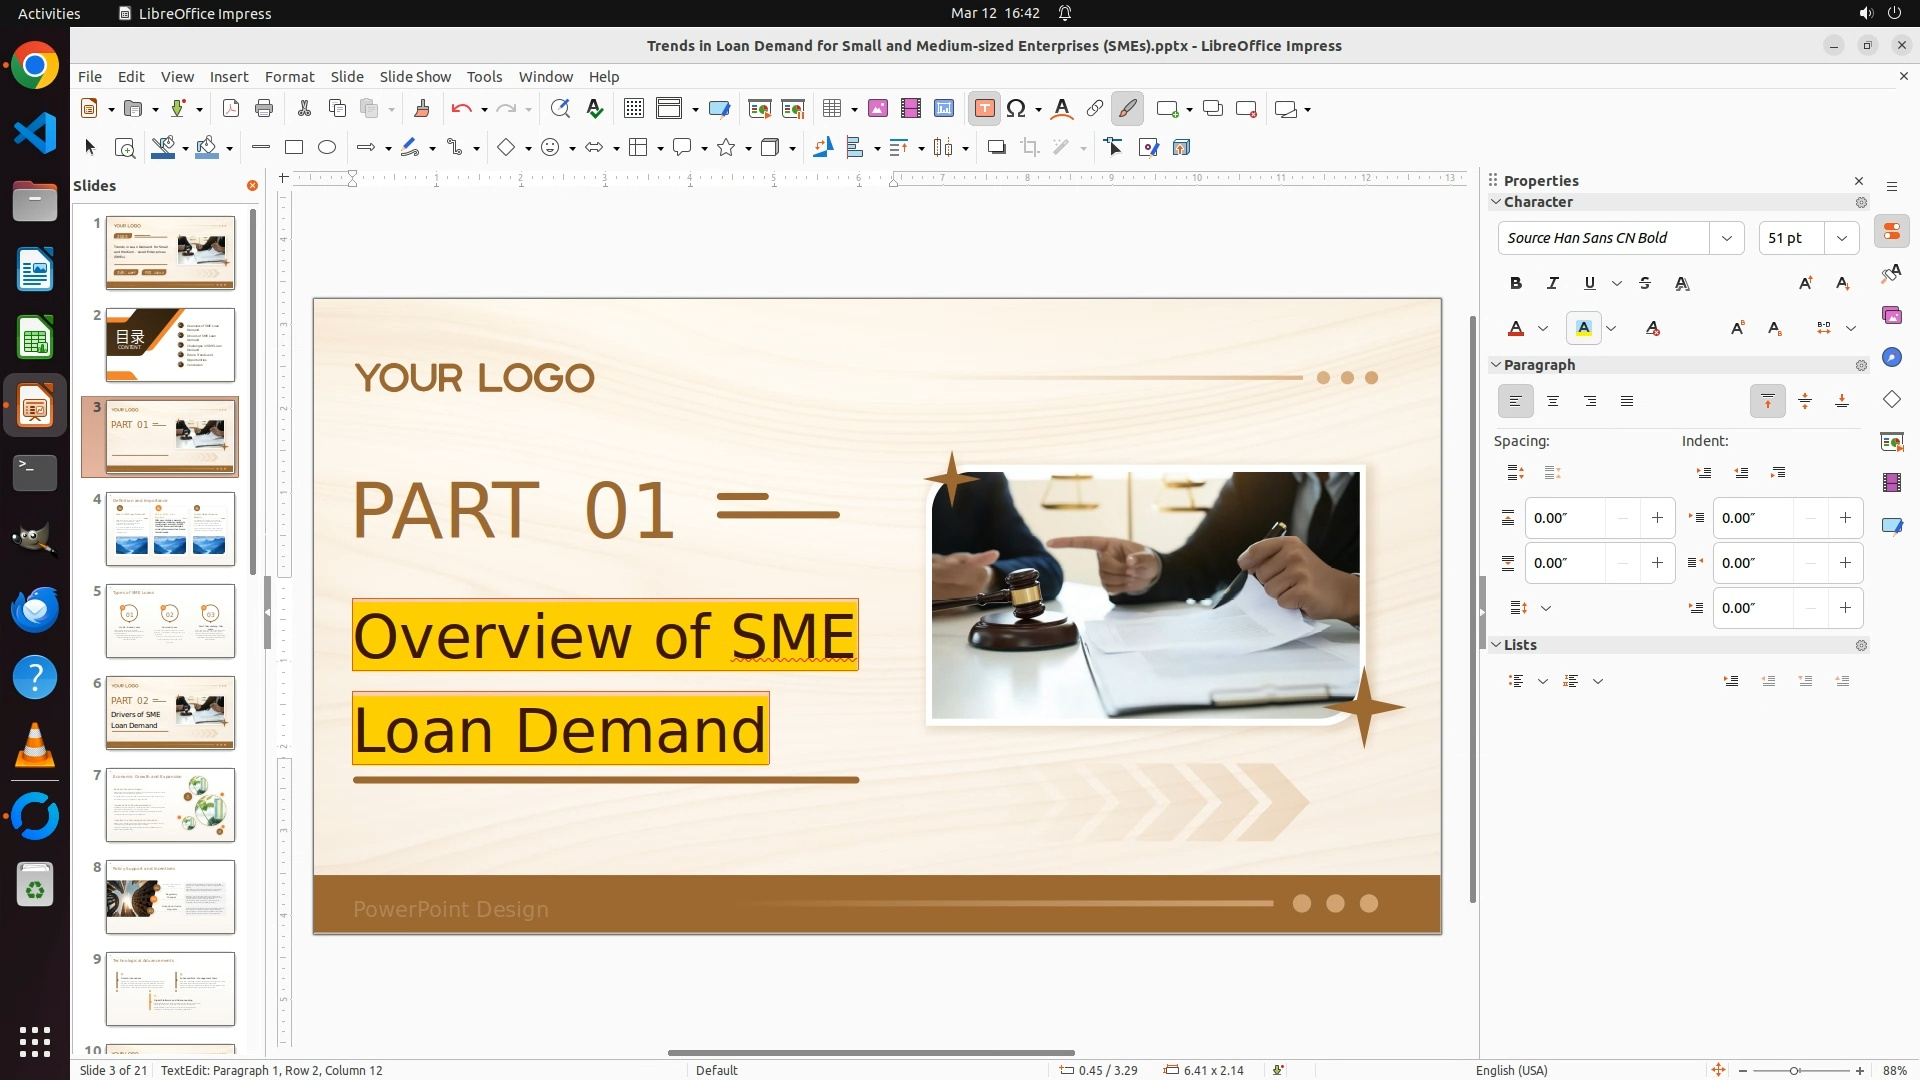Click the Print icon in toolbar
The width and height of the screenshot is (1920, 1080).
(264, 109)
